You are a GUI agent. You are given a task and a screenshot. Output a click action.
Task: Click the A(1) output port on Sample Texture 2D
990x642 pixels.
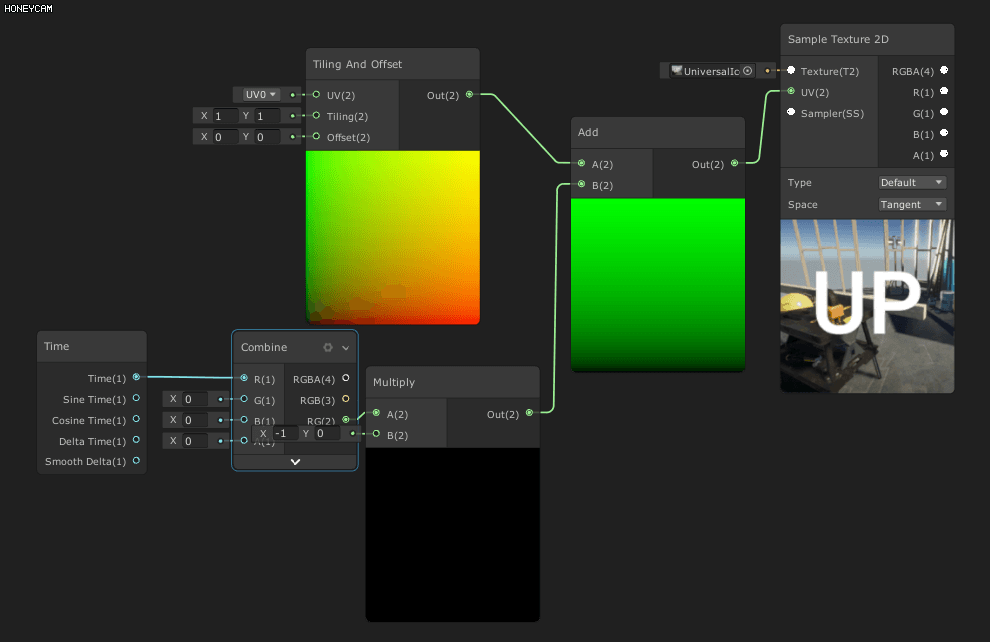pos(944,155)
